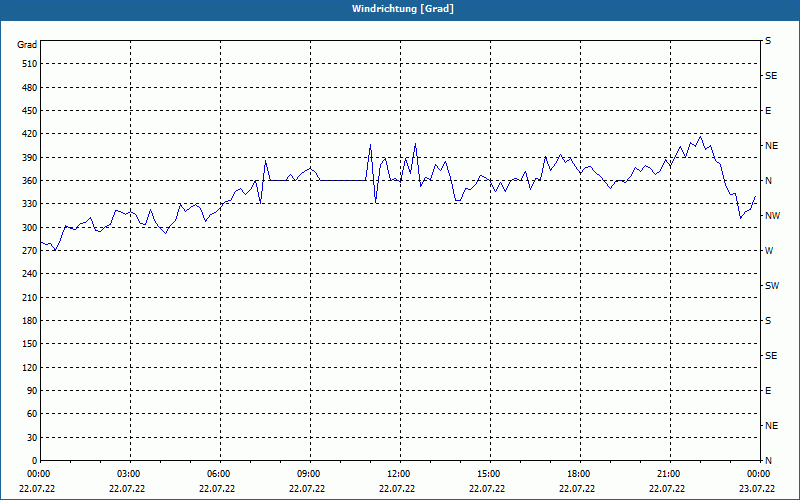Click the "300" axis value
This screenshot has width=800, height=500.
point(30,228)
